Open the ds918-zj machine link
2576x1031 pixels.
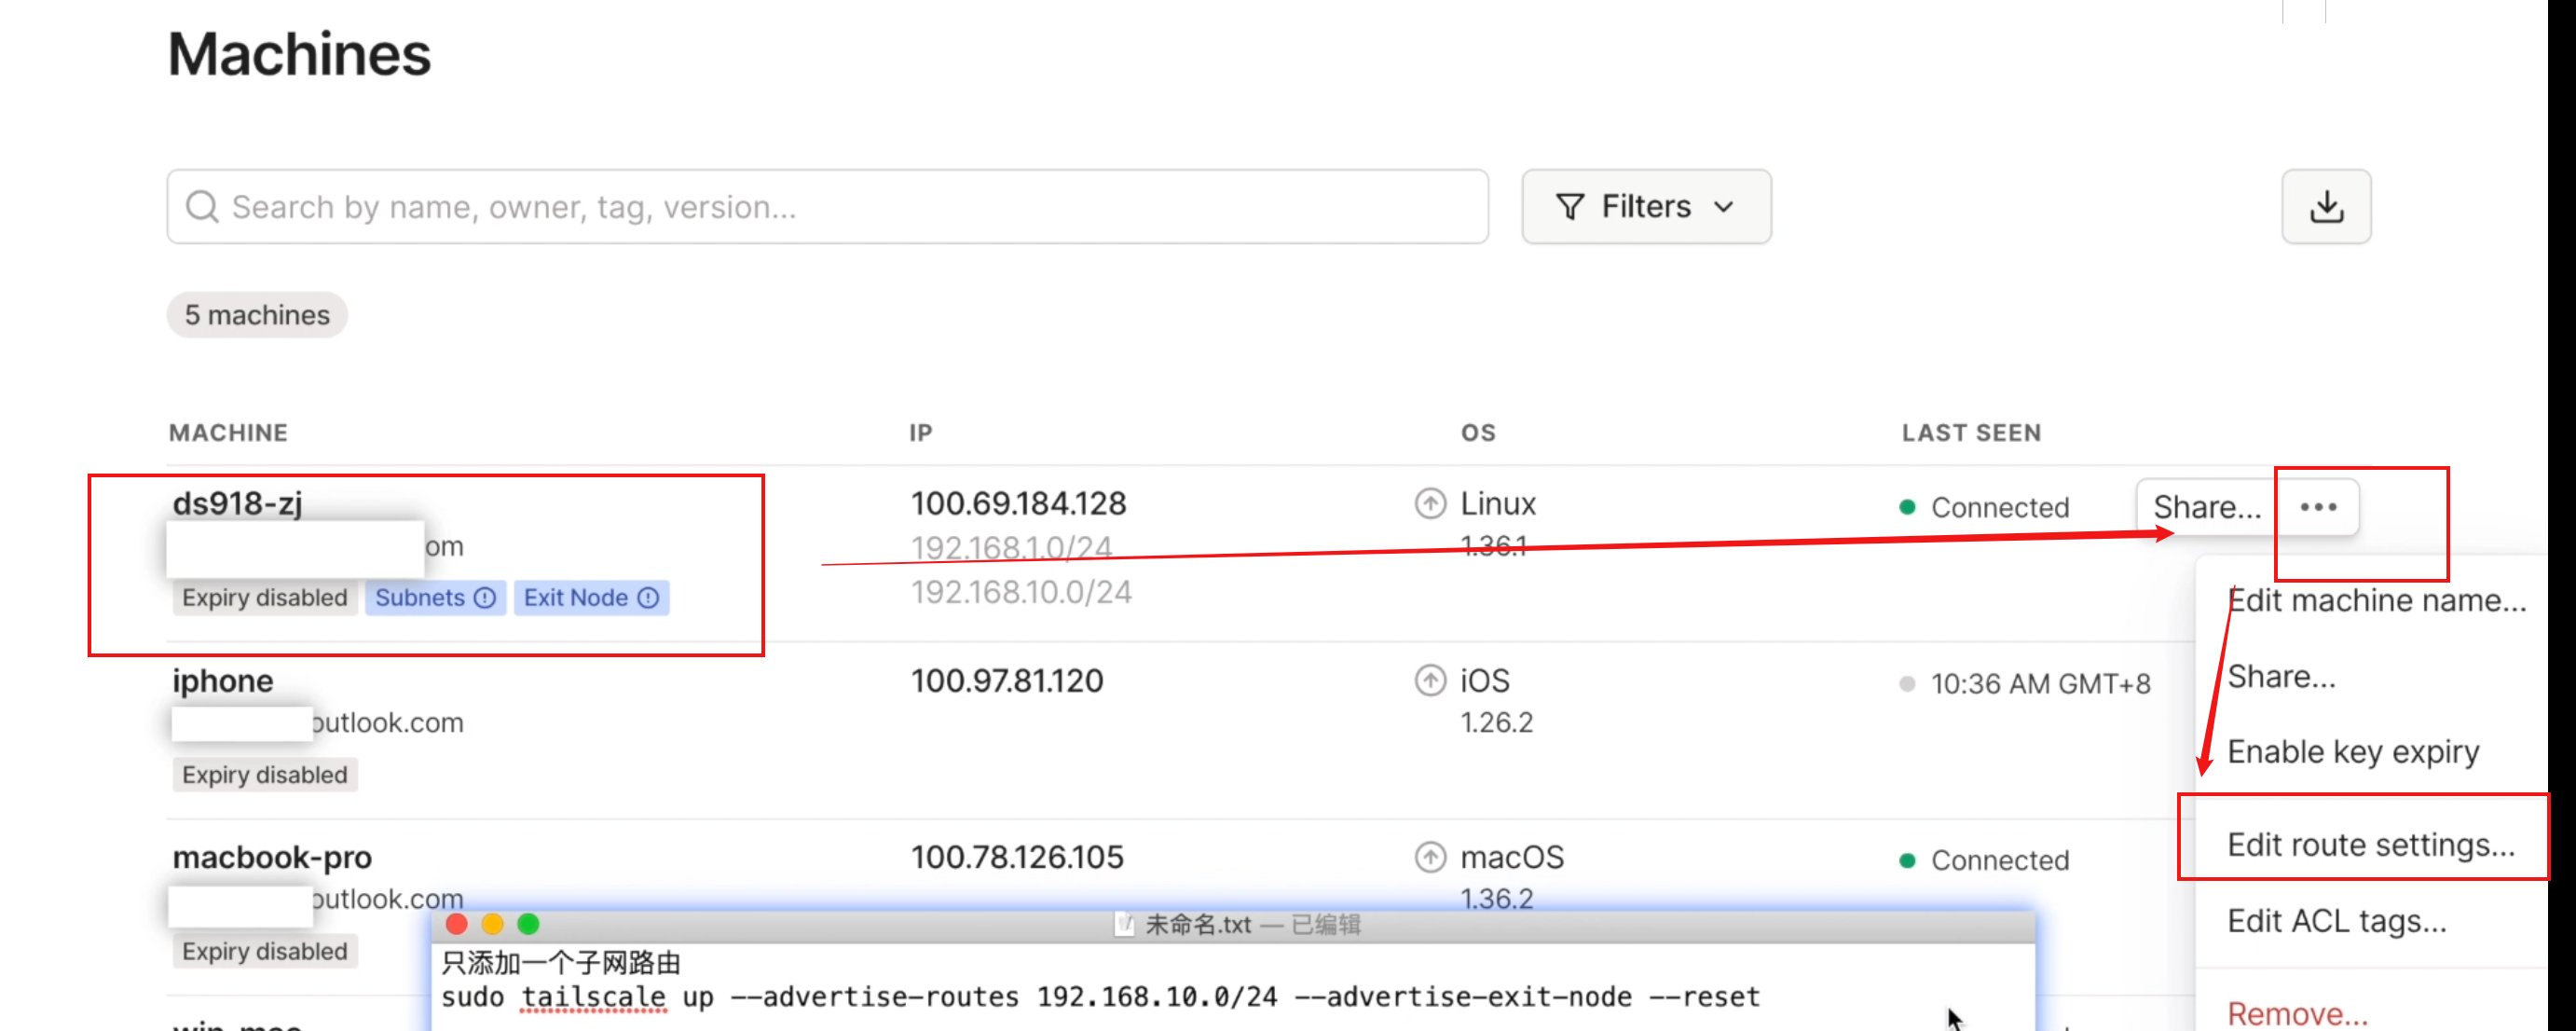click(237, 503)
